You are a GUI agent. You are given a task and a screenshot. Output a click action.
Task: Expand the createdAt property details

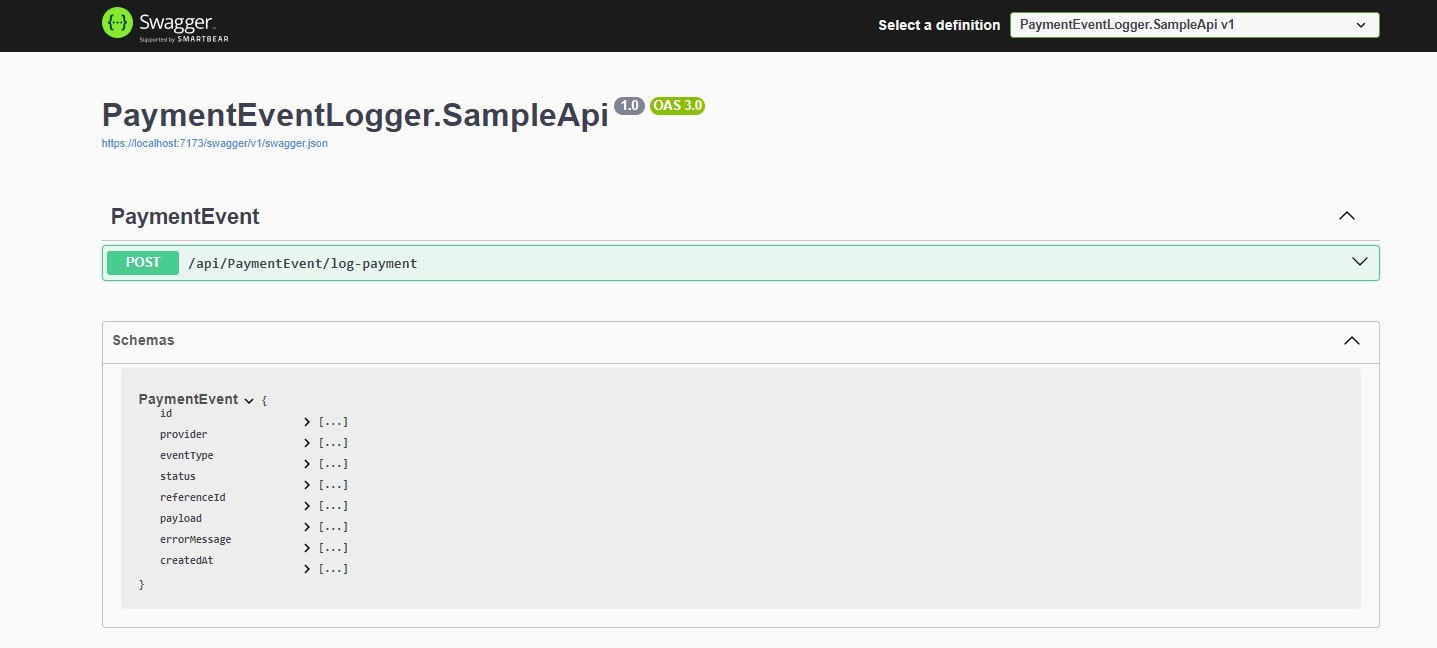click(306, 568)
